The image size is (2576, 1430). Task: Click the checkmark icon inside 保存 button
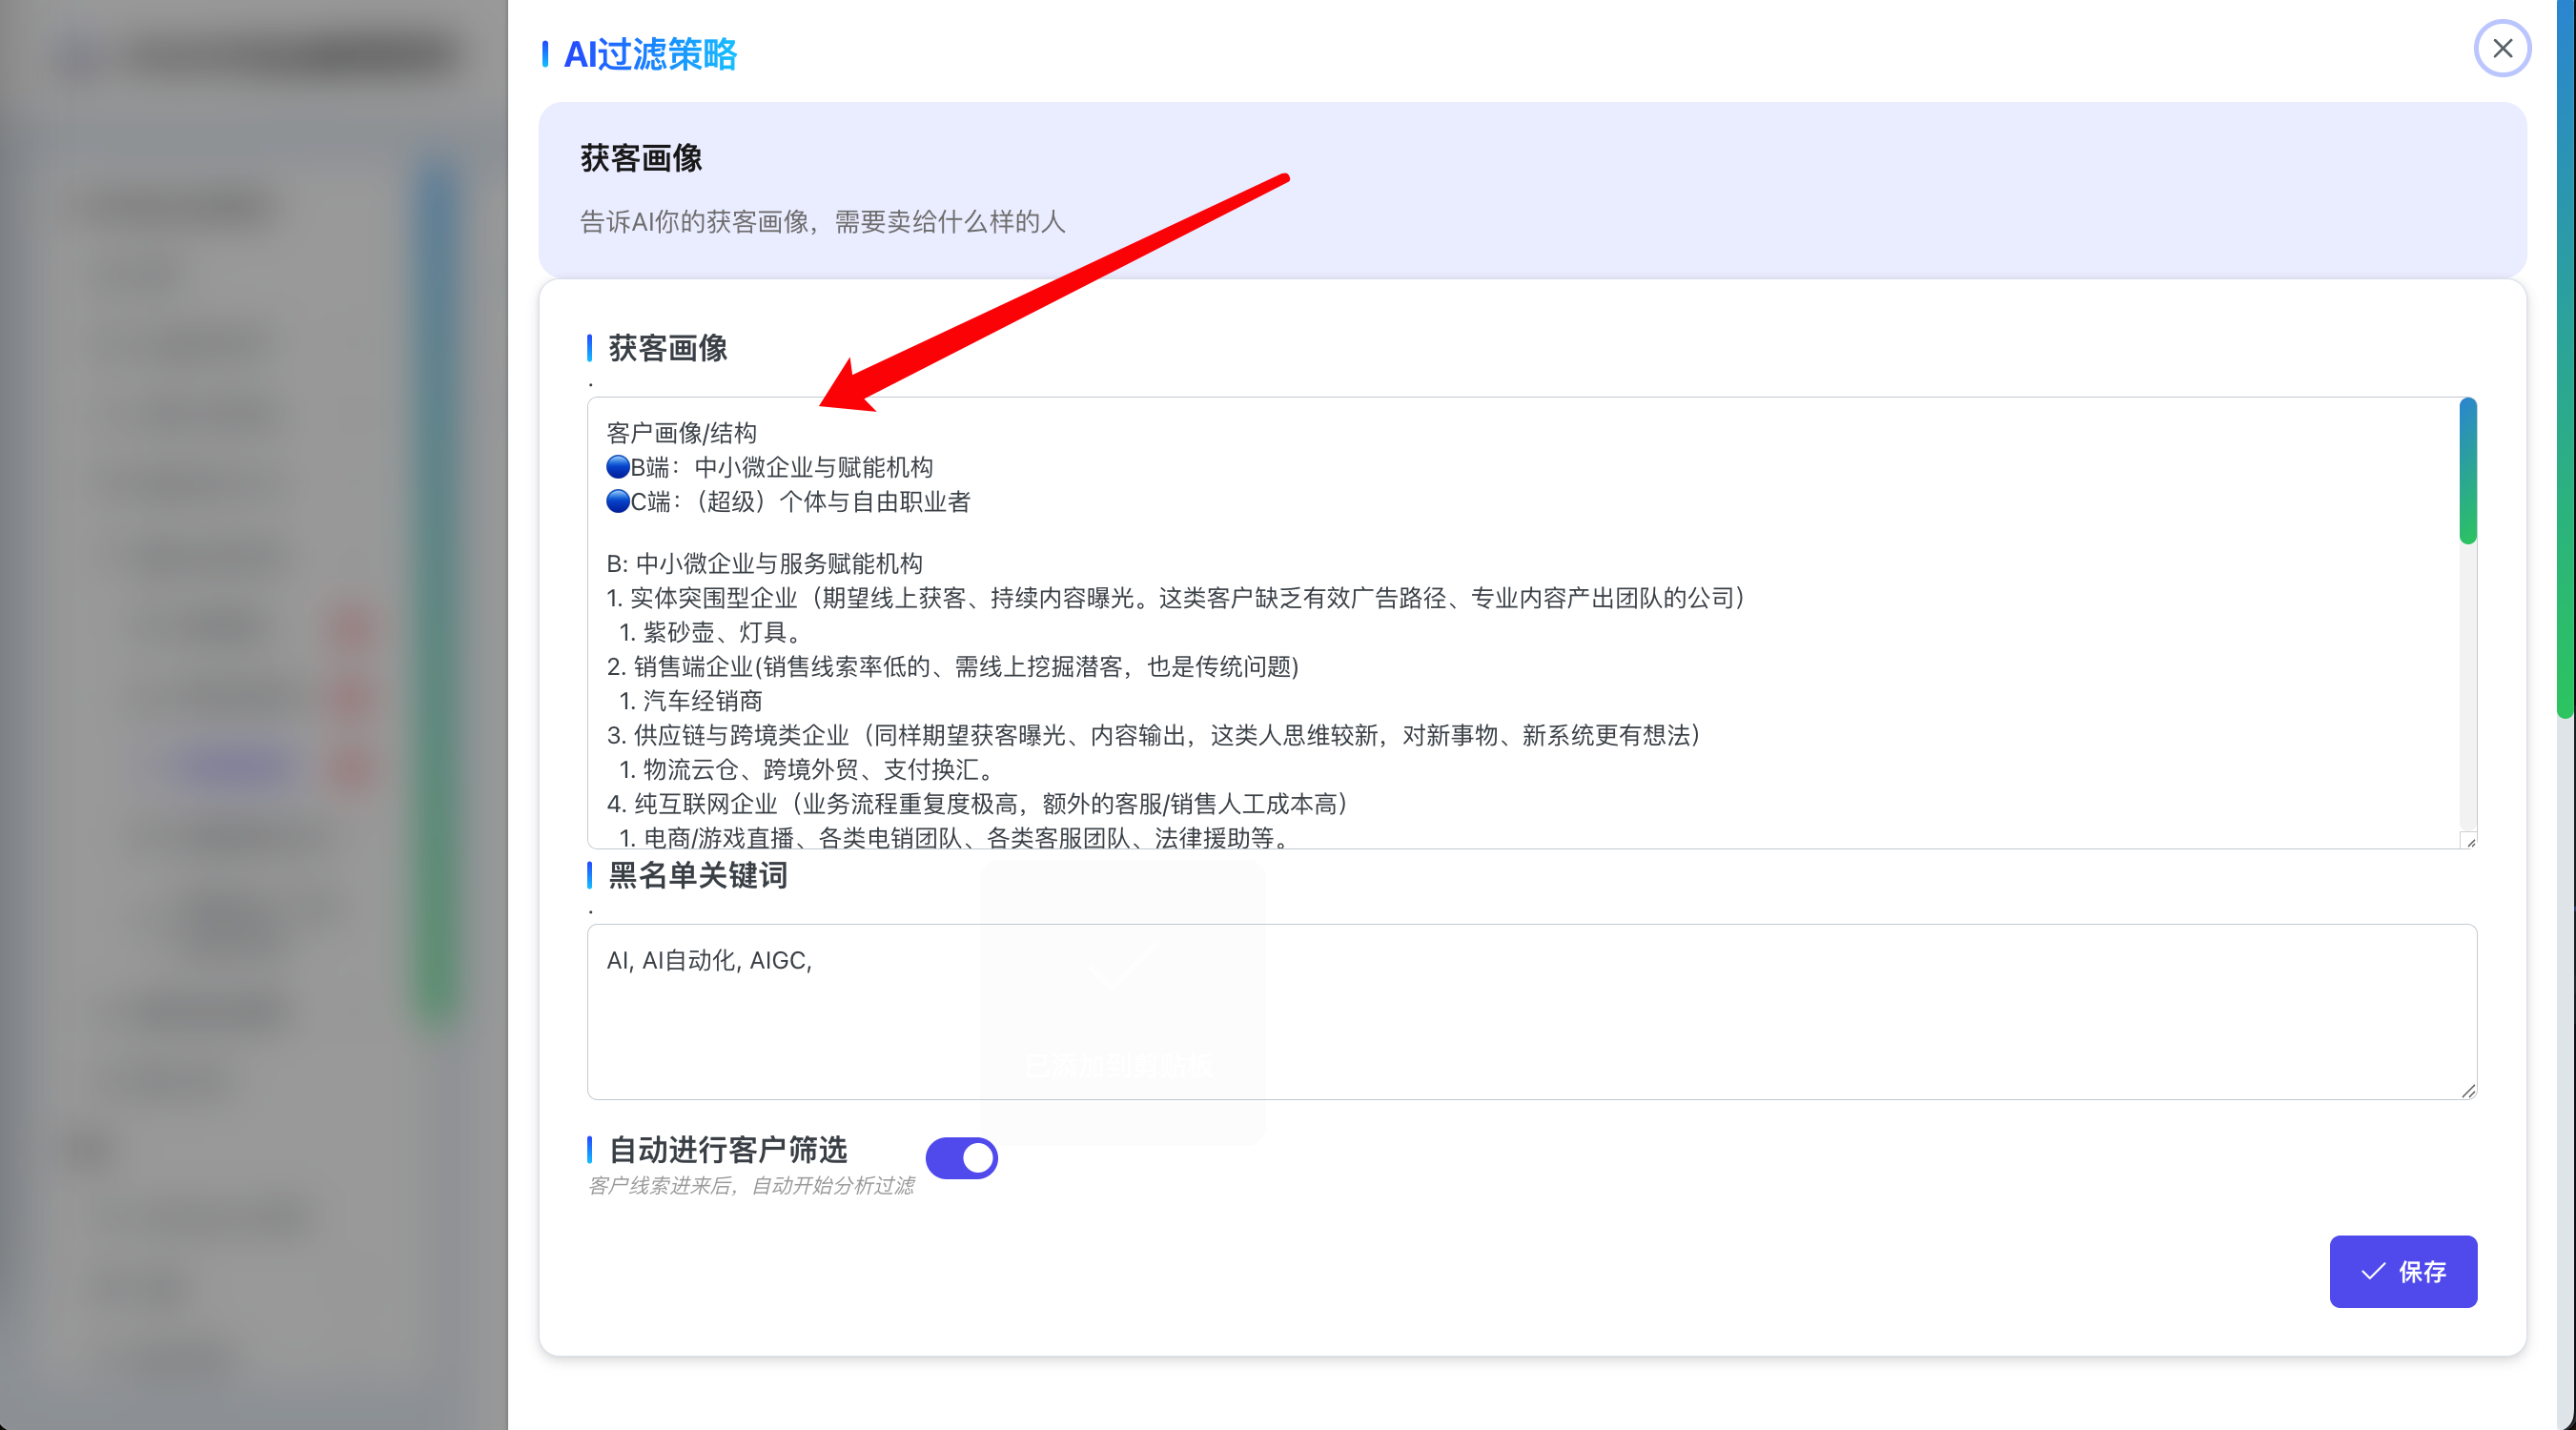click(2372, 1271)
